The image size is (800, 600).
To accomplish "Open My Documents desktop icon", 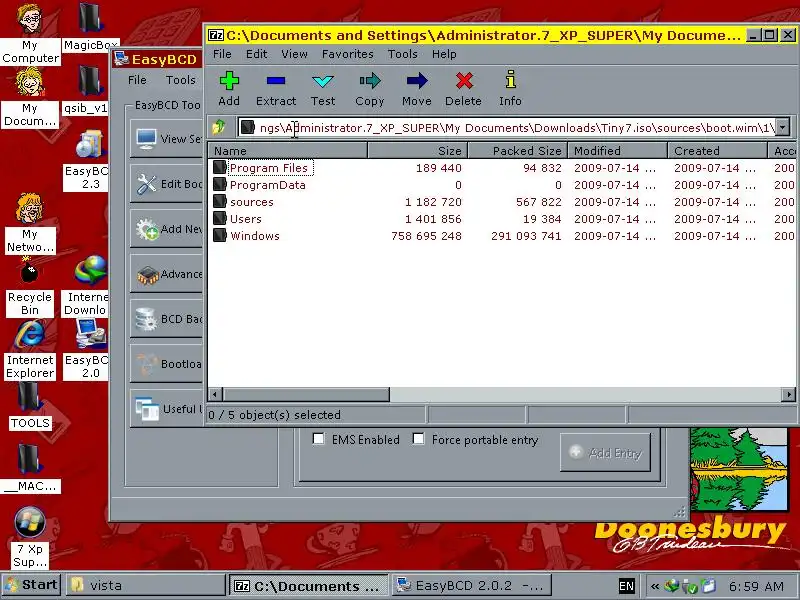I will click(30, 97).
